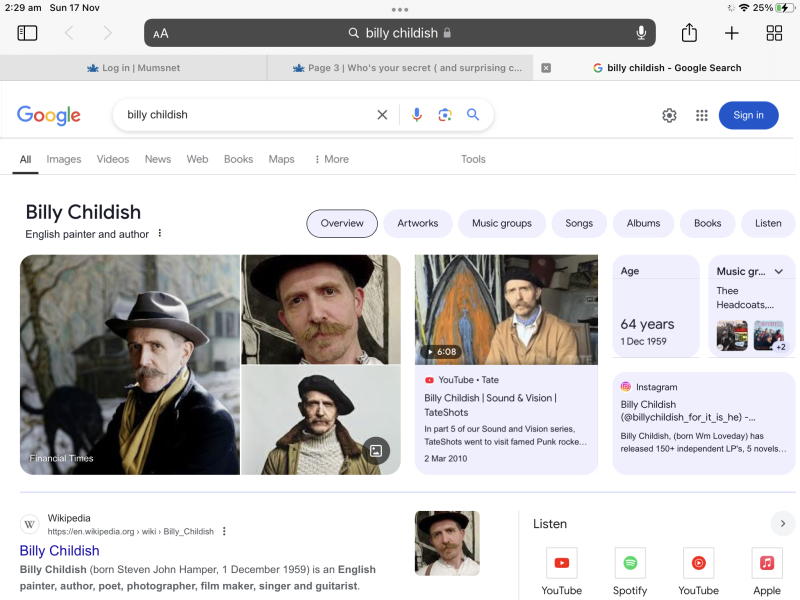
Task: Open the Wikipedia result thumbnail image
Action: [447, 543]
